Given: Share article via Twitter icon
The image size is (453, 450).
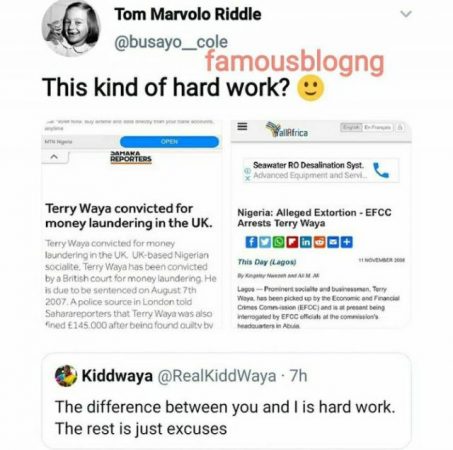Looking at the screenshot, I should (x=265, y=242).
